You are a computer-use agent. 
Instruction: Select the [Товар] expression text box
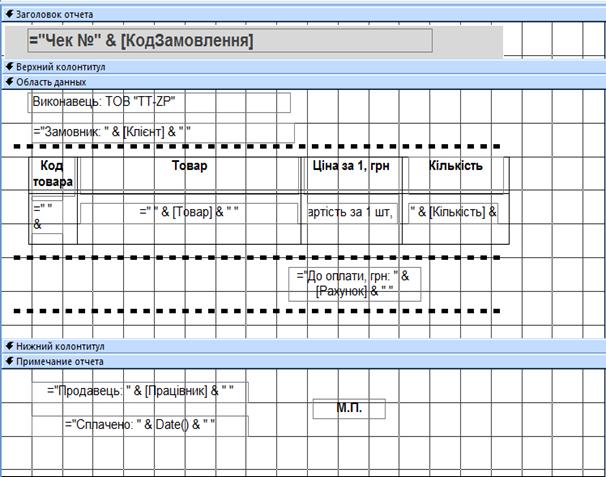[189, 213]
